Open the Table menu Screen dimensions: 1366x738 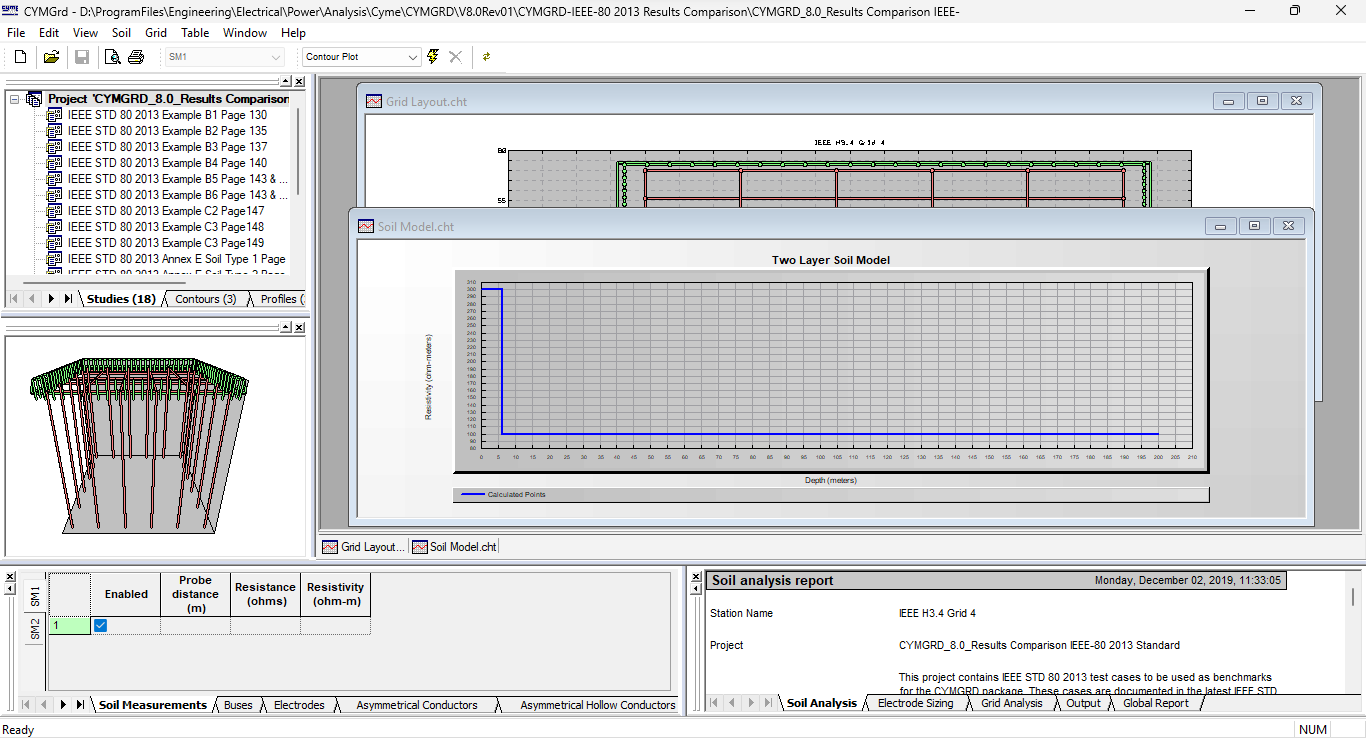[195, 33]
